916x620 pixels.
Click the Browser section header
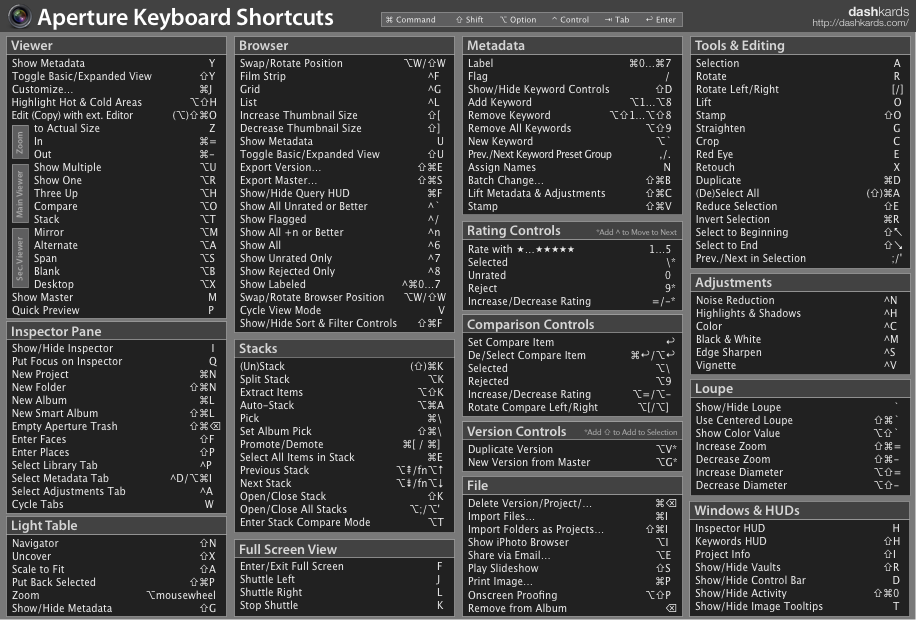[x=344, y=46]
